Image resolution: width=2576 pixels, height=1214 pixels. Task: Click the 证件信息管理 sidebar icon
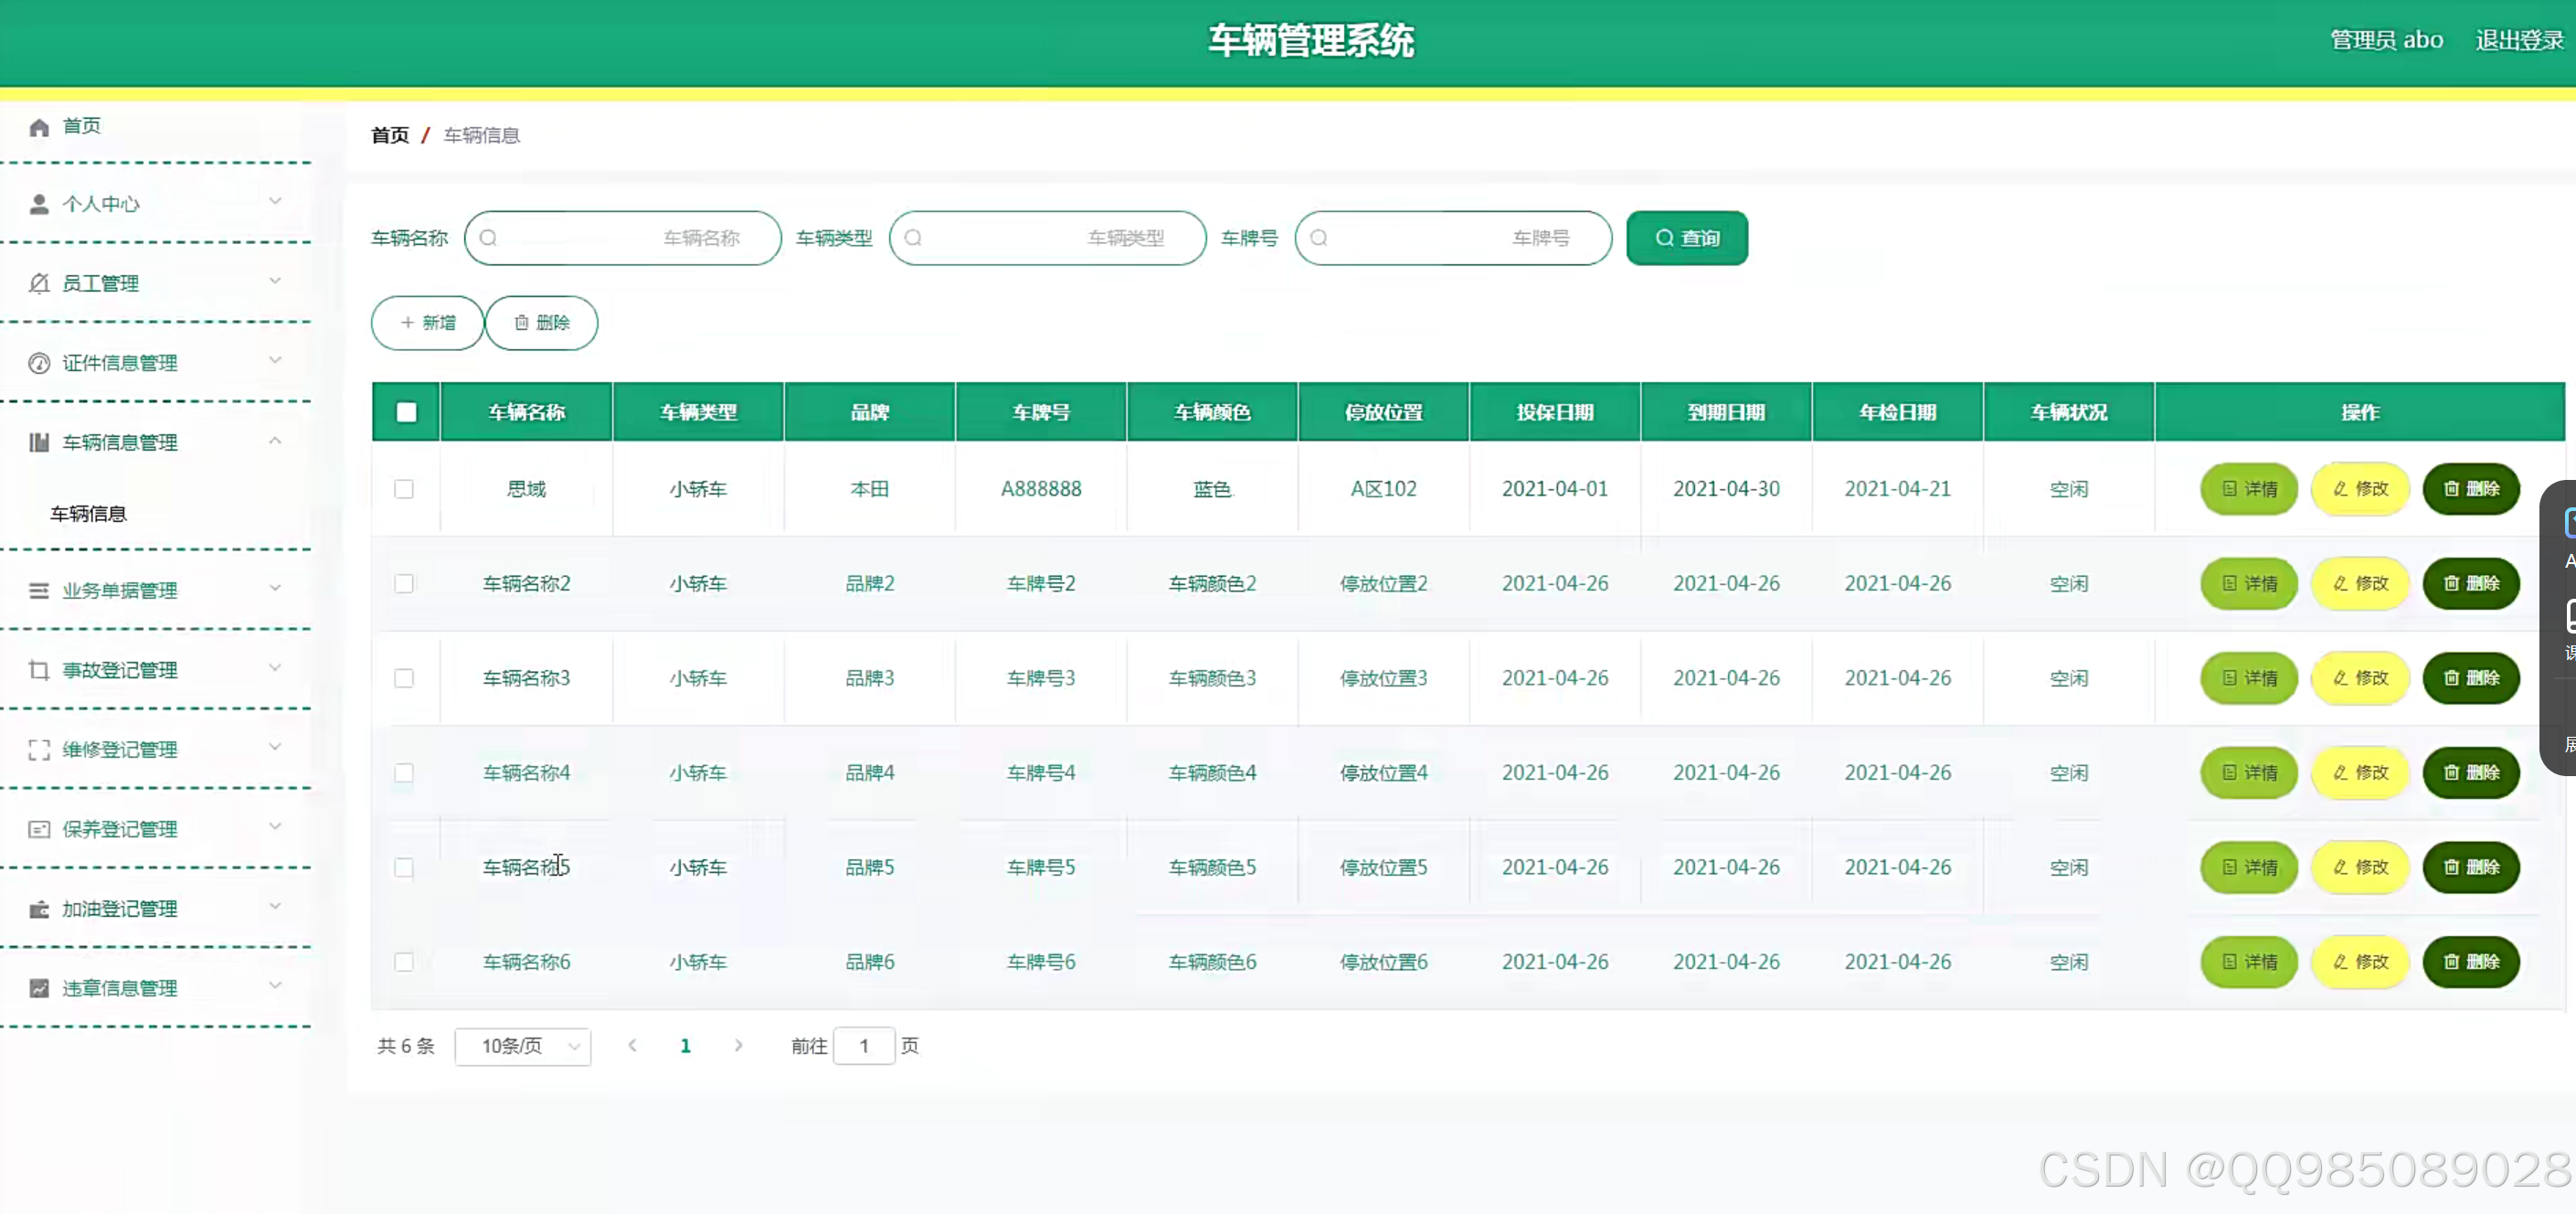coord(39,363)
